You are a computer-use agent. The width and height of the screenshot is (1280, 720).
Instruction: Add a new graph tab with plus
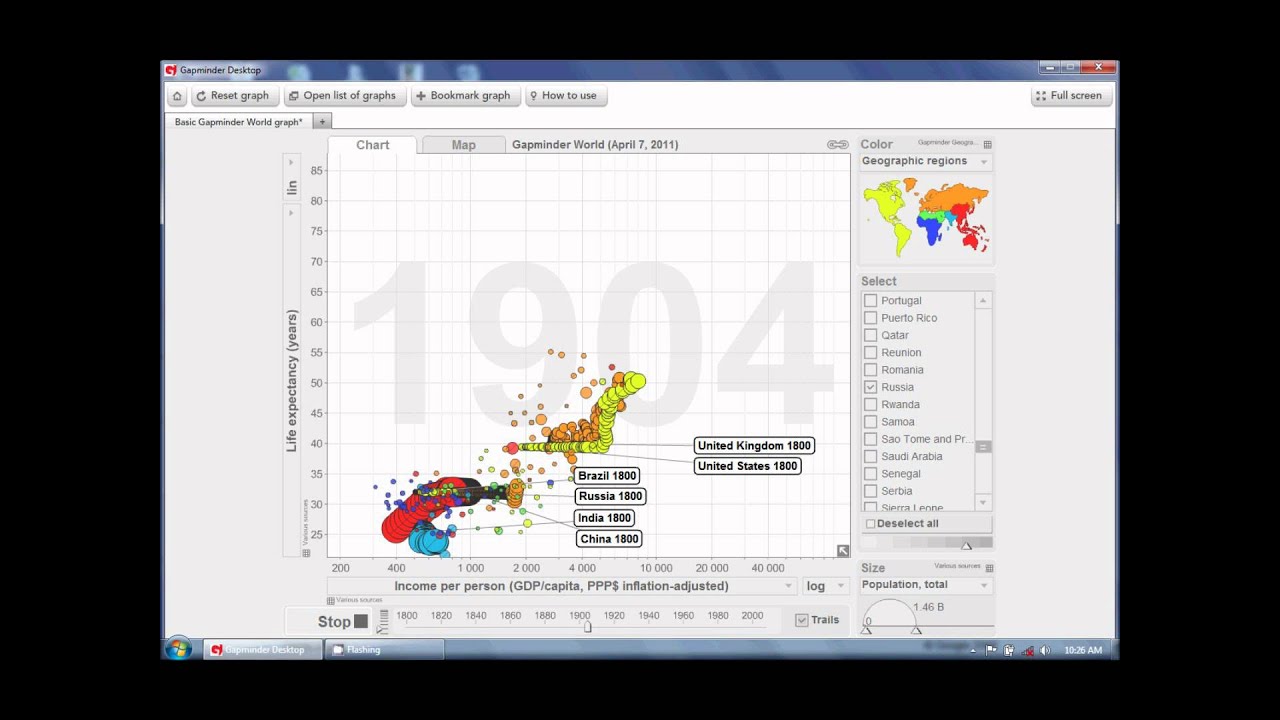click(322, 122)
